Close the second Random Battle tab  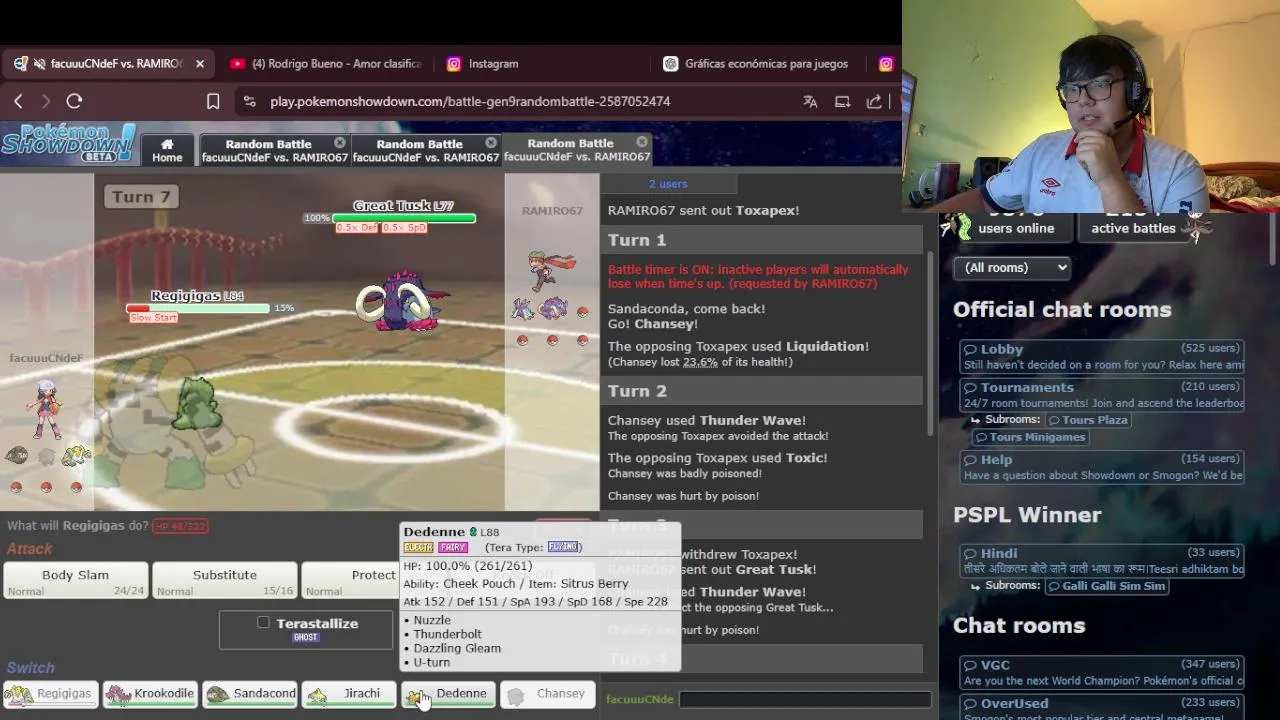click(491, 143)
